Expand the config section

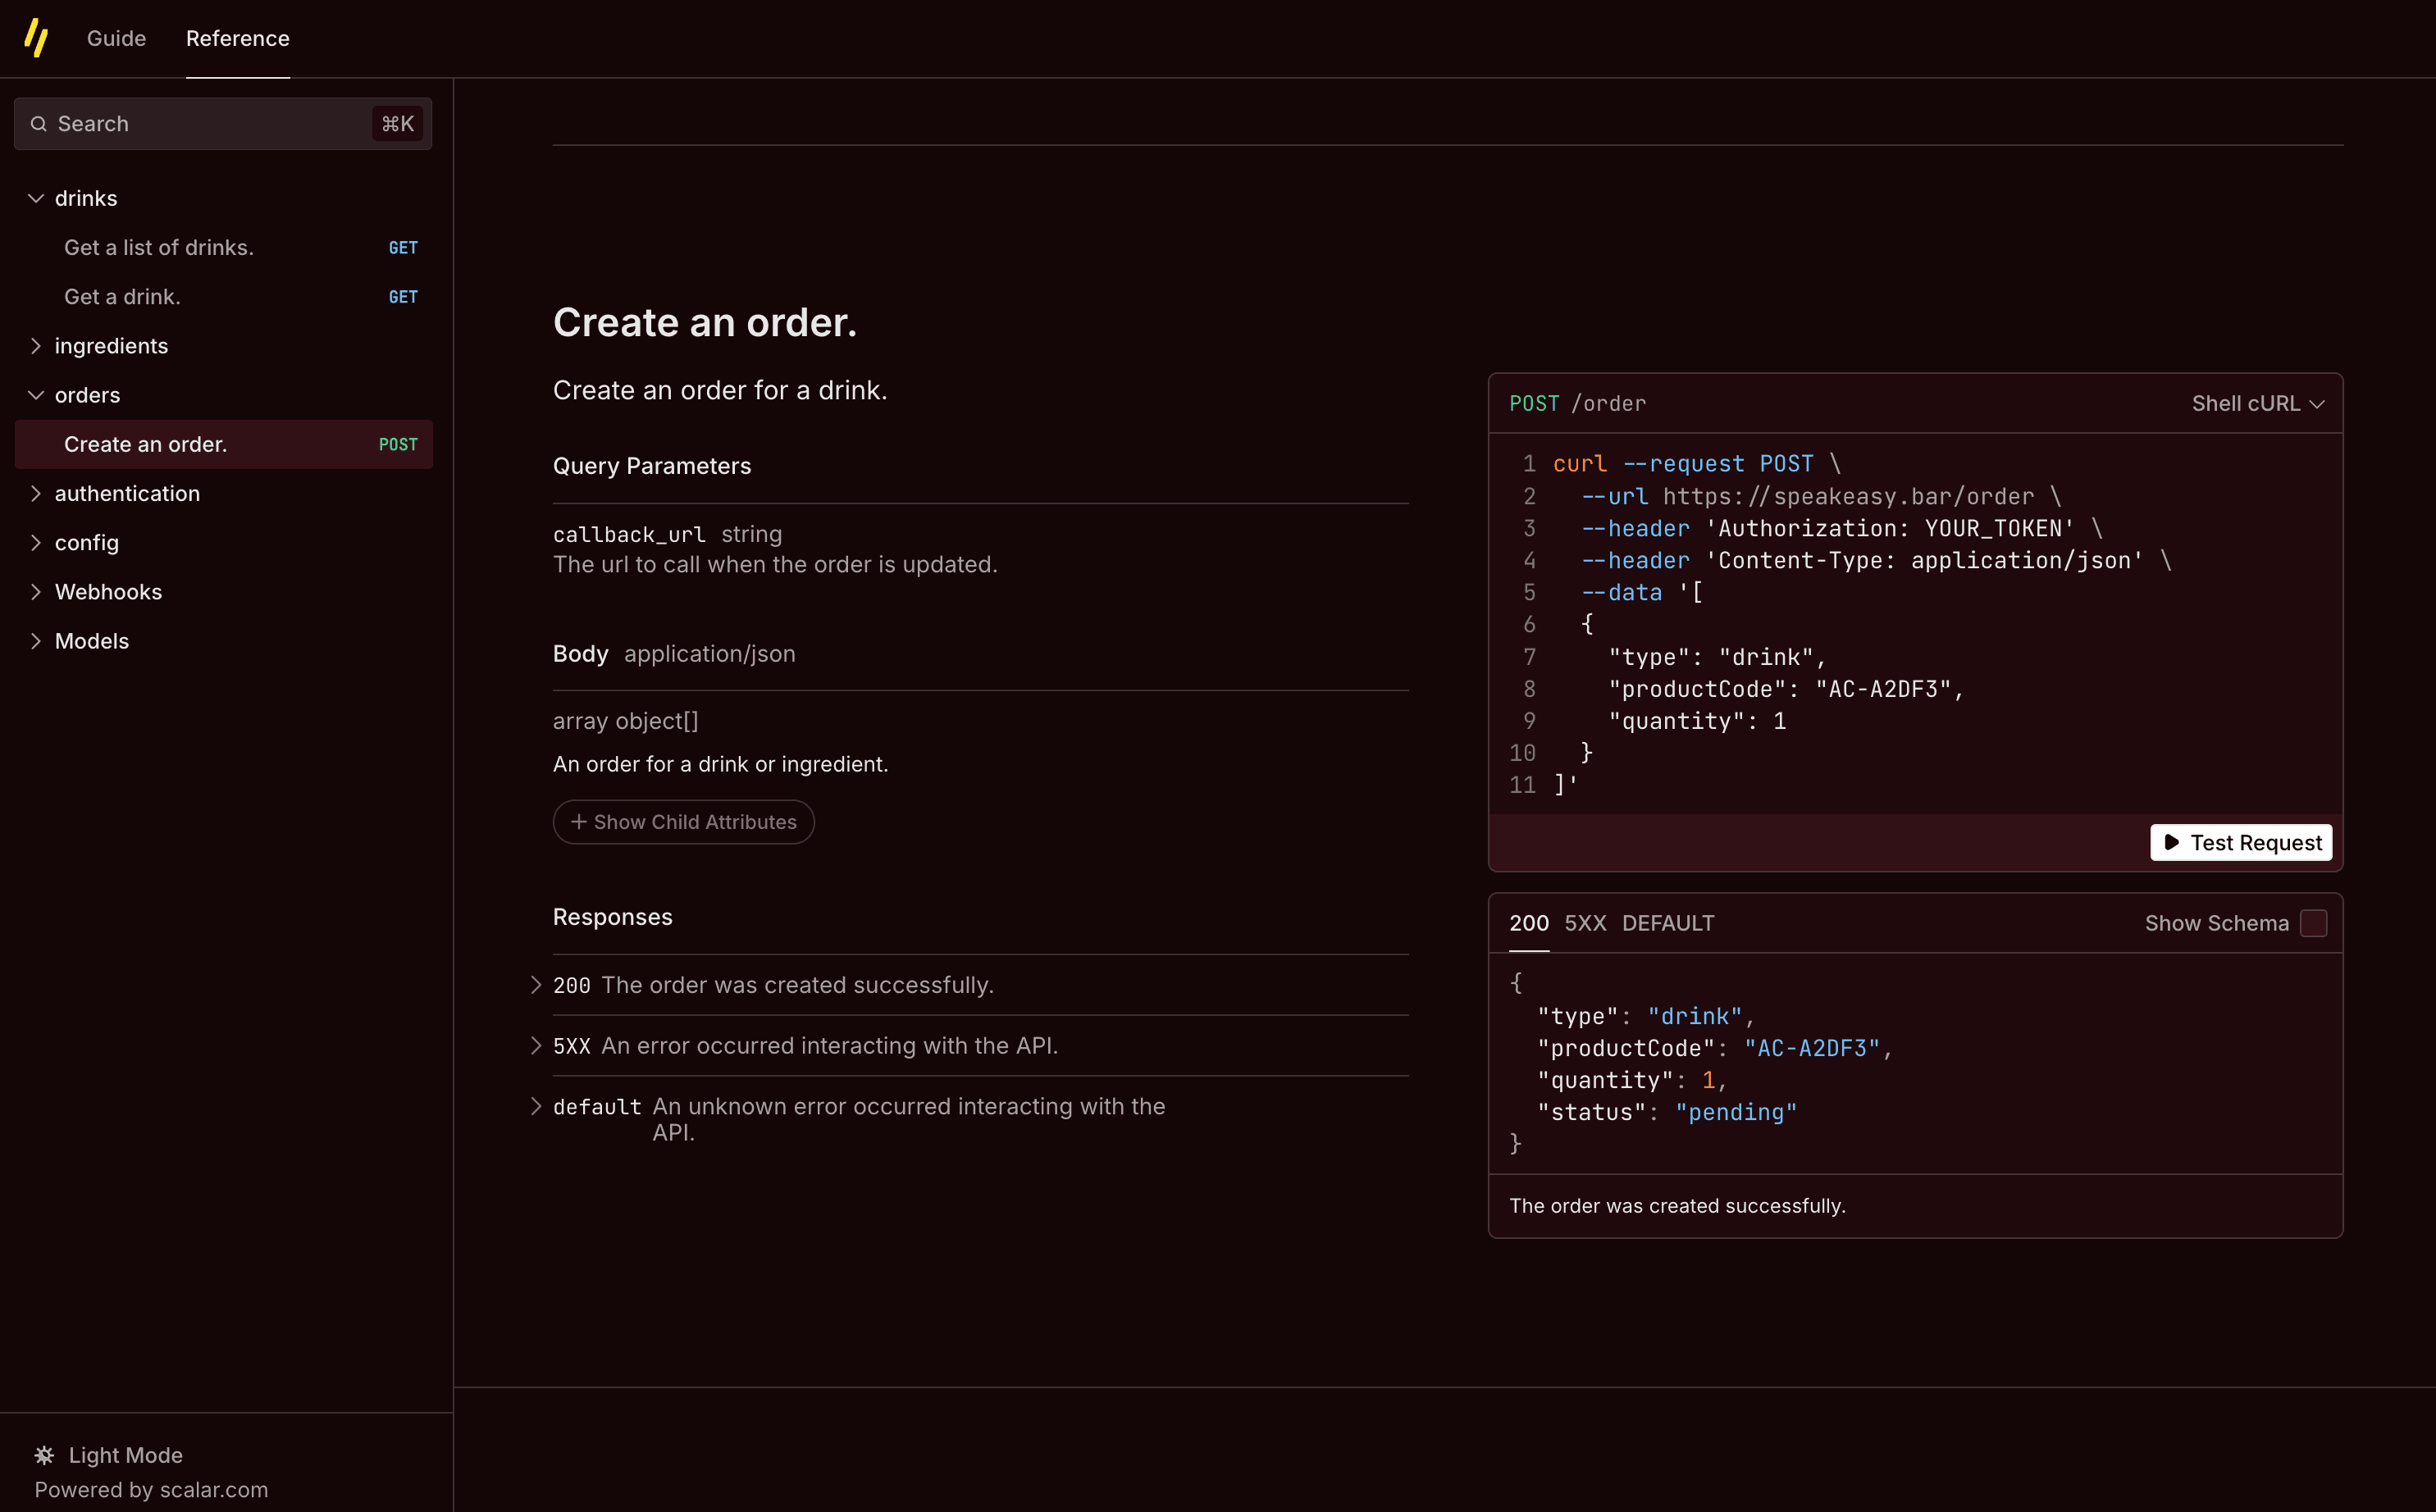[36, 542]
